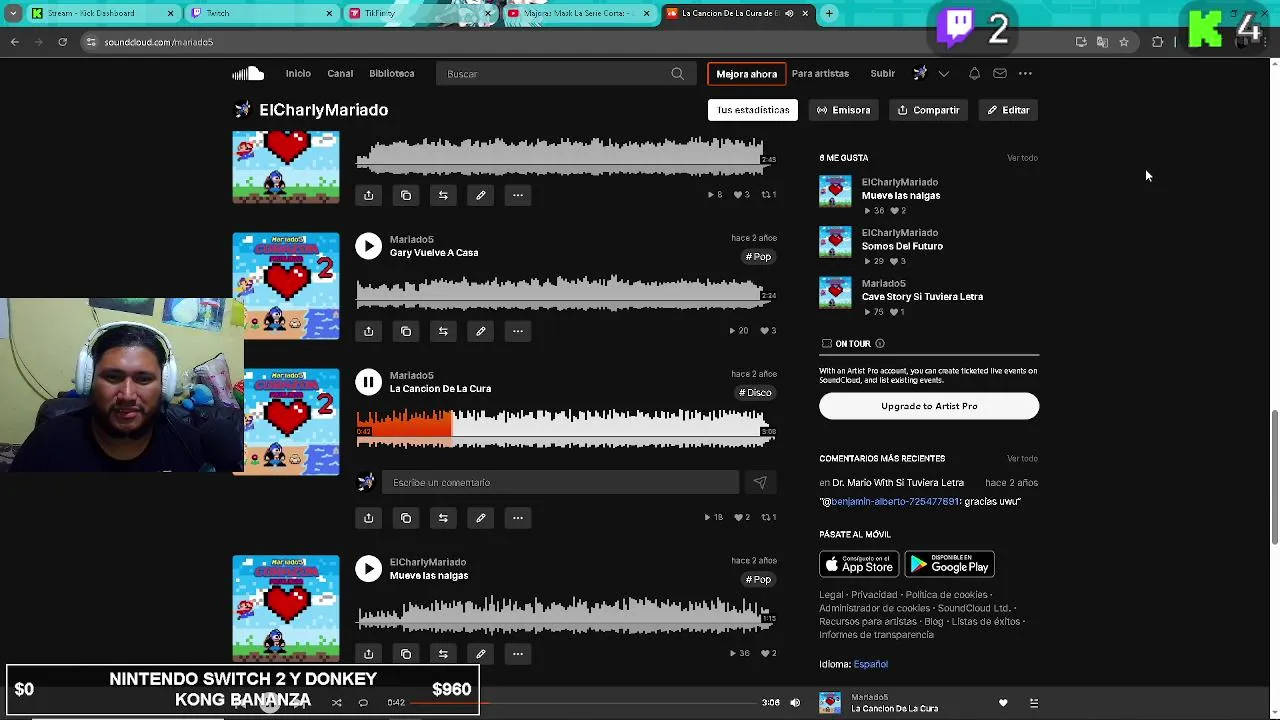Click the On Tour info icon

pos(880,343)
